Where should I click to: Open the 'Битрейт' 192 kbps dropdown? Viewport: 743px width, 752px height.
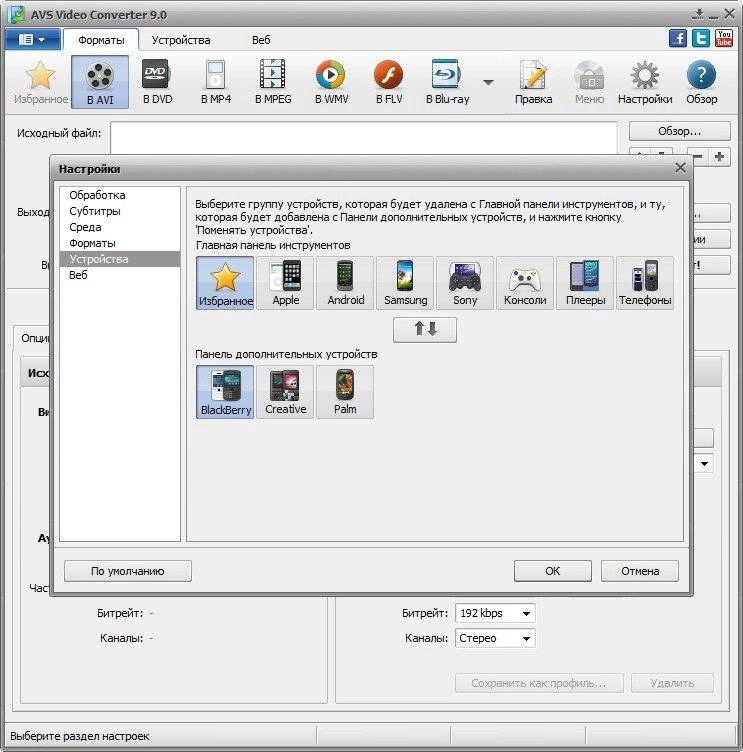click(495, 613)
